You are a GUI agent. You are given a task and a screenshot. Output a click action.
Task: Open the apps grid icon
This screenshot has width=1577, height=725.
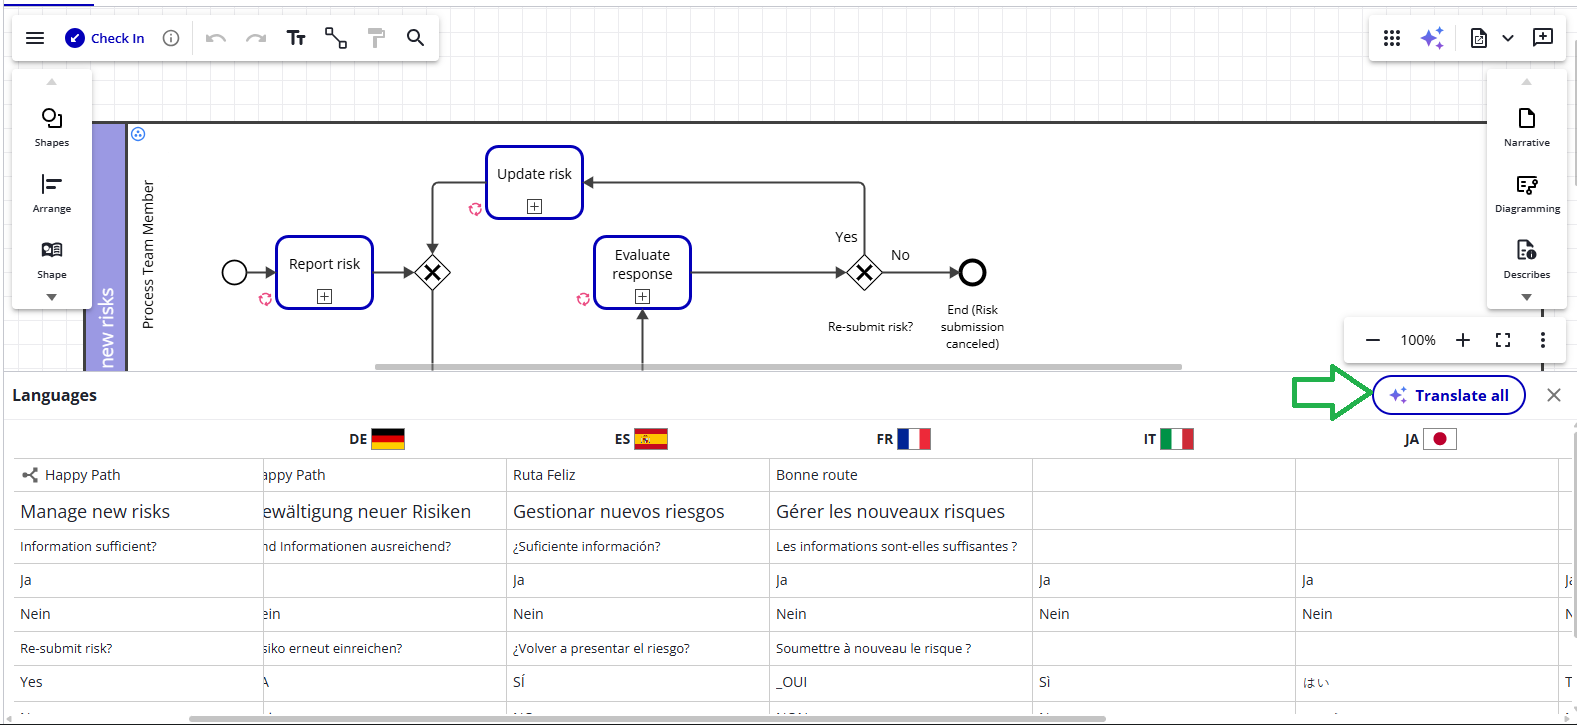(1392, 38)
